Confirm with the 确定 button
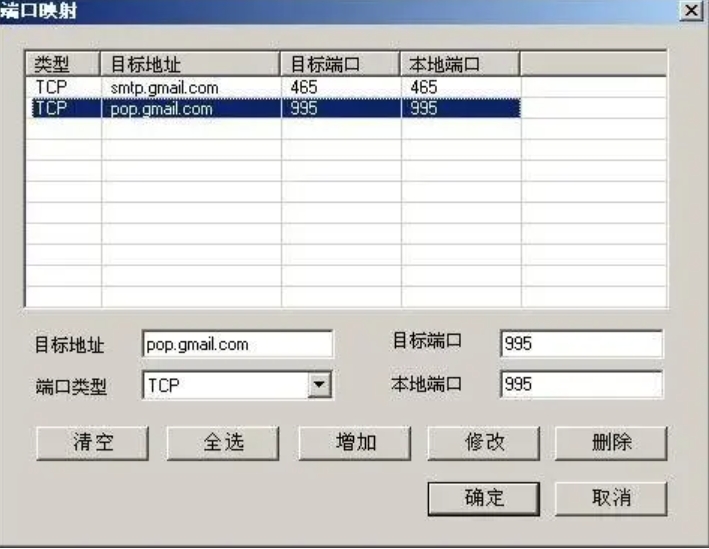The width and height of the screenshot is (709, 549). pyautogui.click(x=484, y=498)
